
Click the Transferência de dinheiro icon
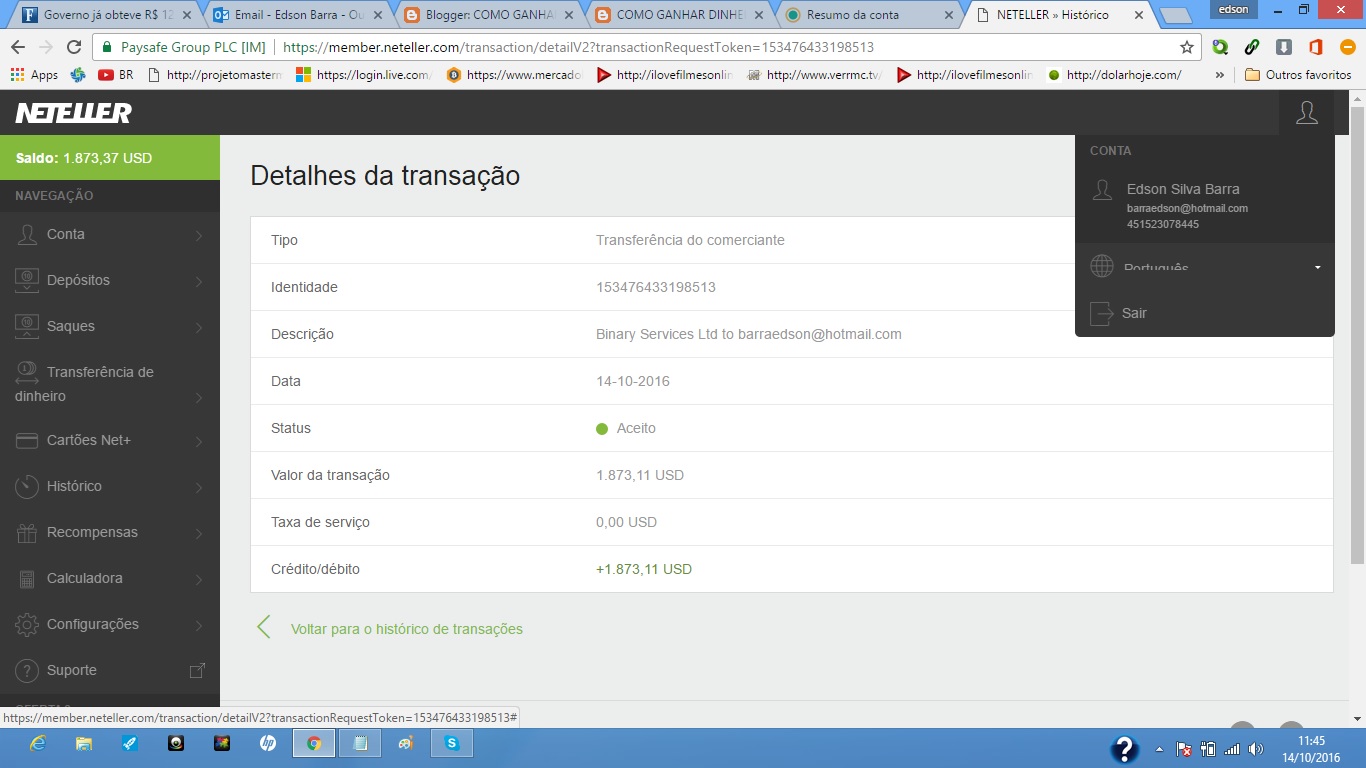pyautogui.click(x=27, y=372)
